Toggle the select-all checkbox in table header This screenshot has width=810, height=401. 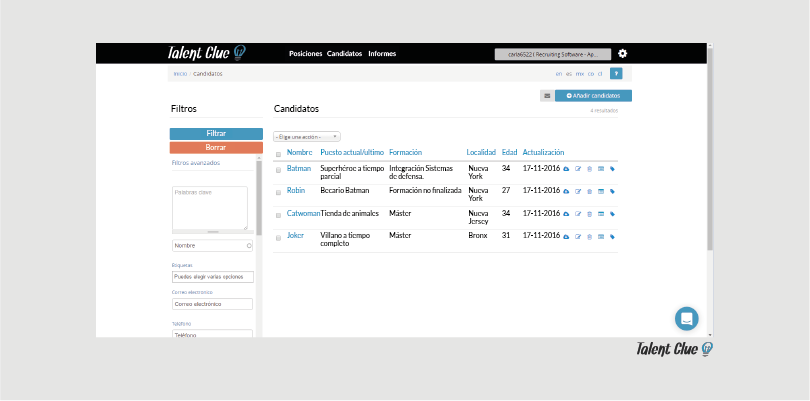(279, 154)
